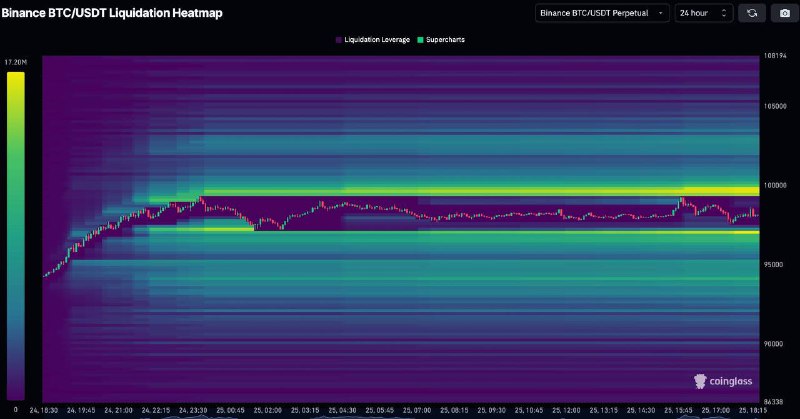This screenshot has width=800, height=419.
Task: Click the 17.20M scale maximum label
Action: [15, 62]
